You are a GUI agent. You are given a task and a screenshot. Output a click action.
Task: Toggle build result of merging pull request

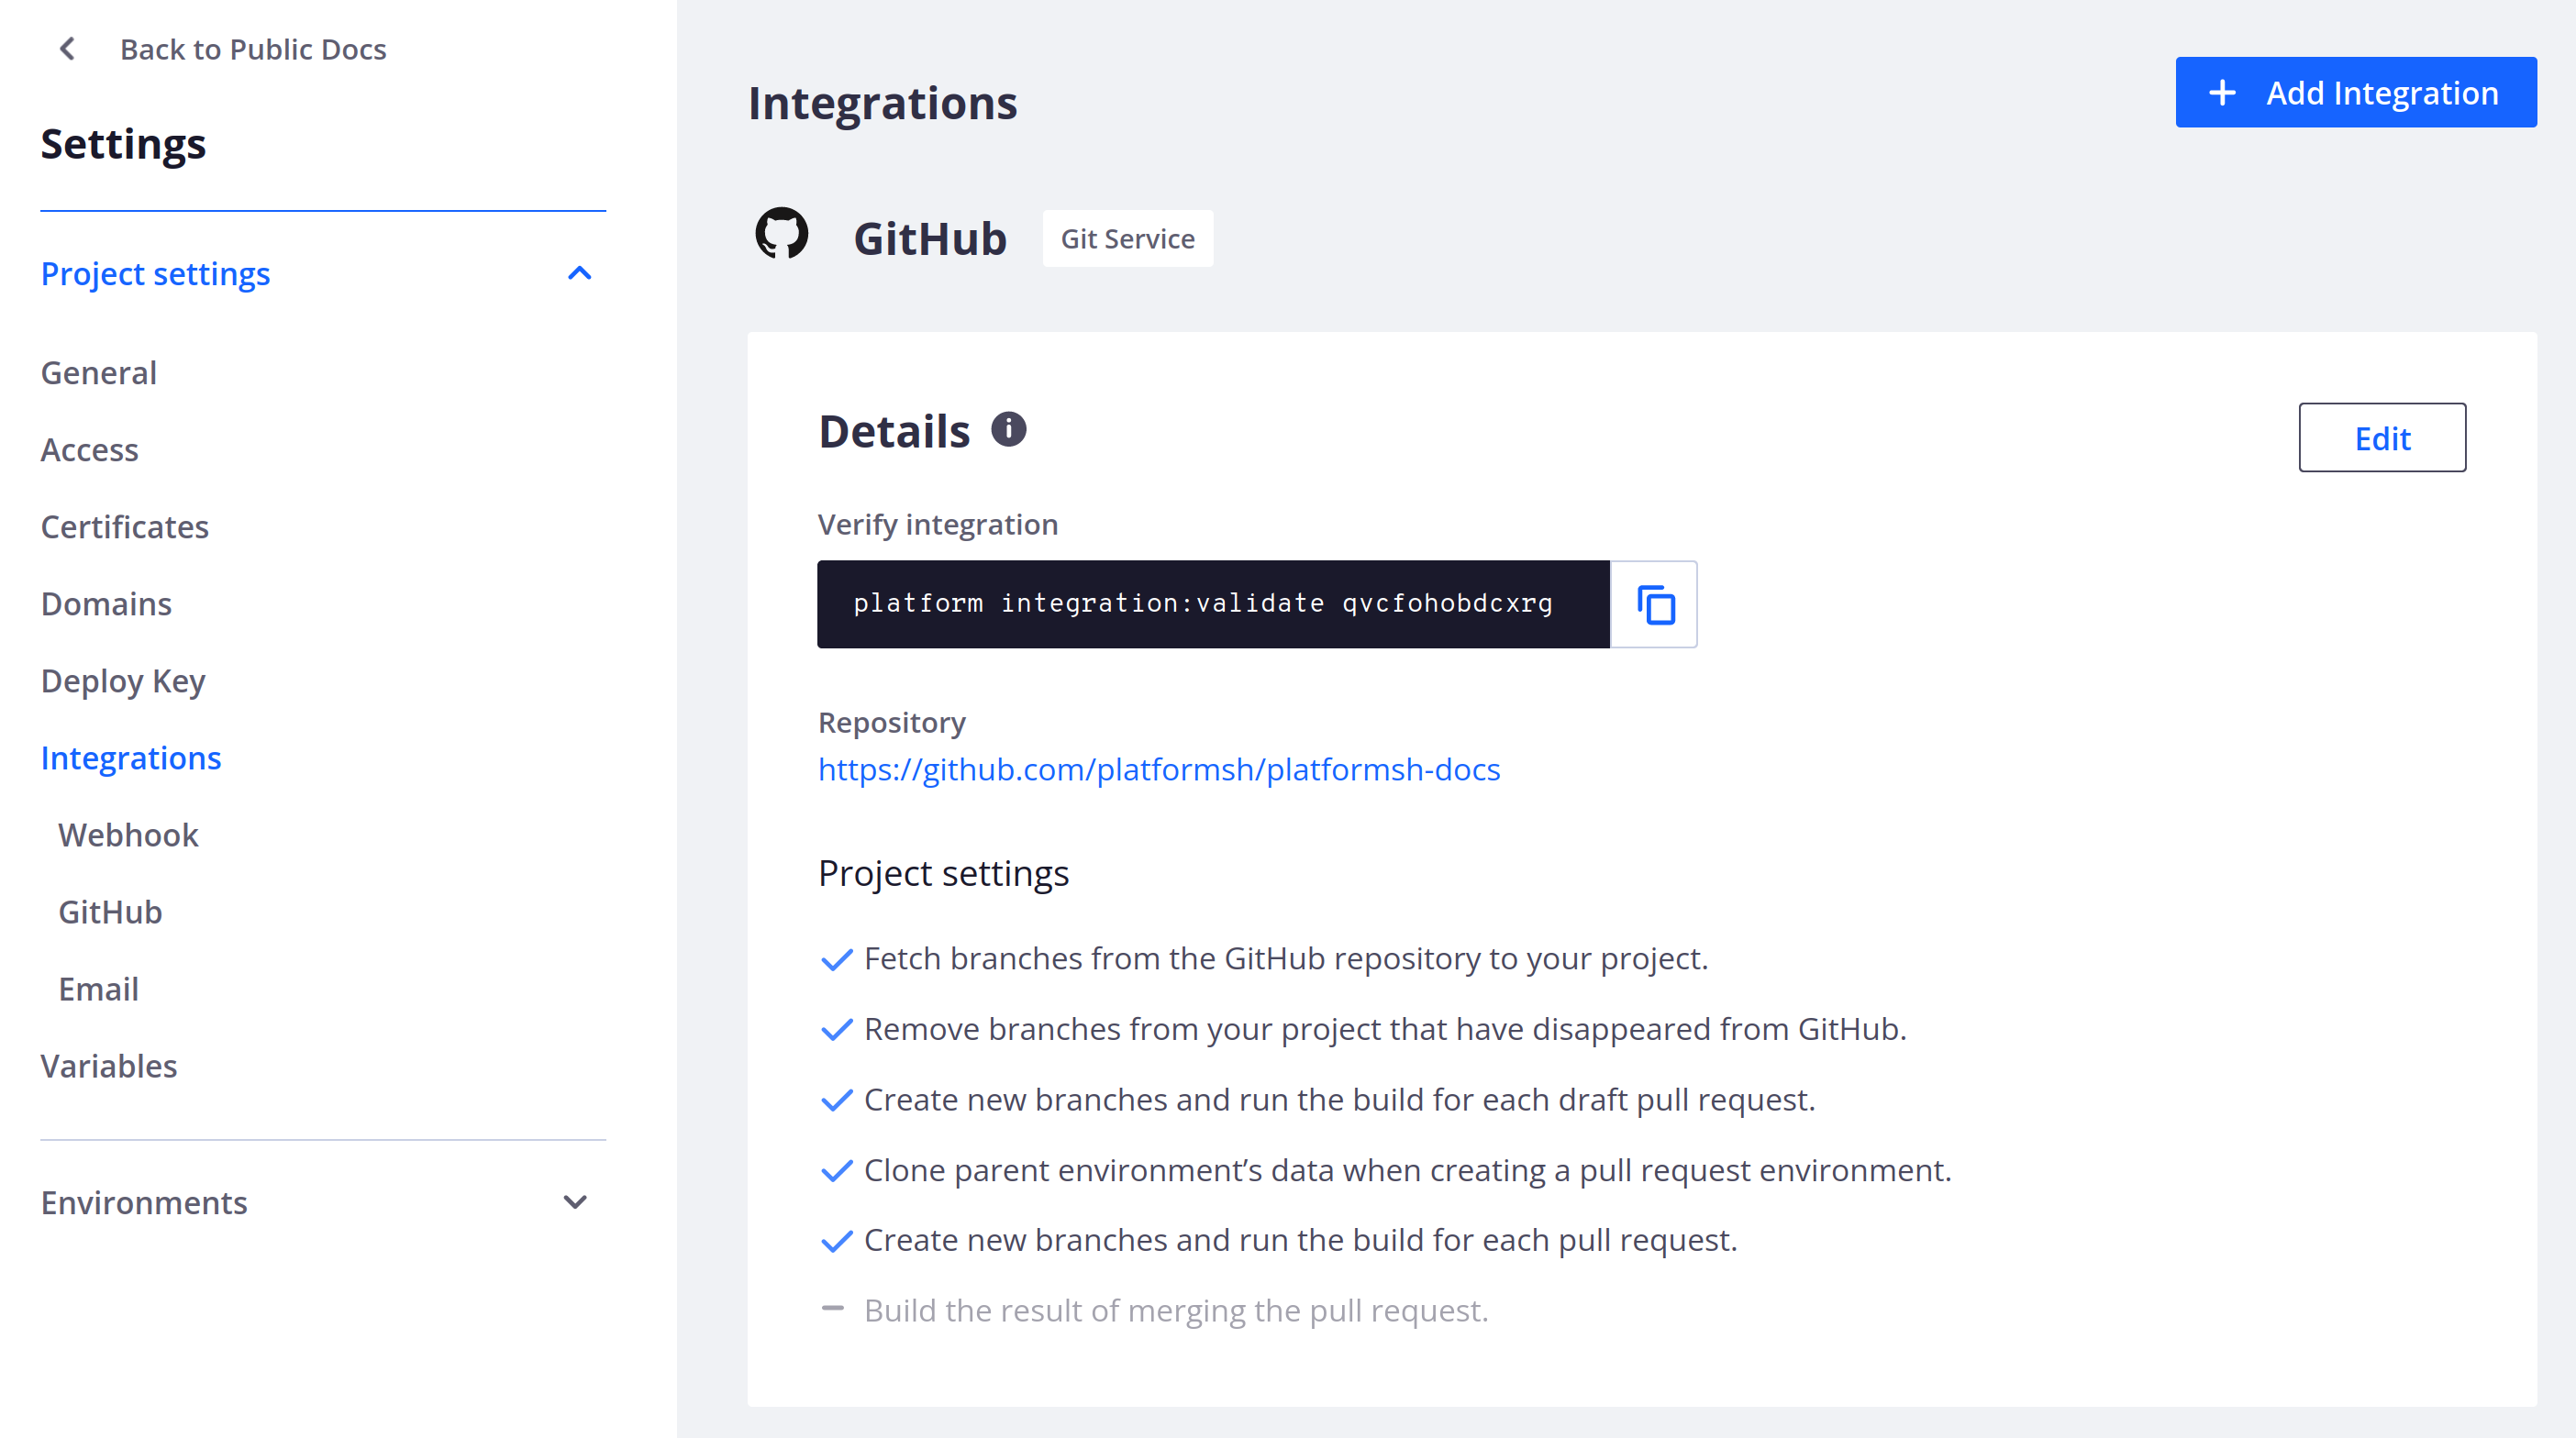tap(833, 1311)
